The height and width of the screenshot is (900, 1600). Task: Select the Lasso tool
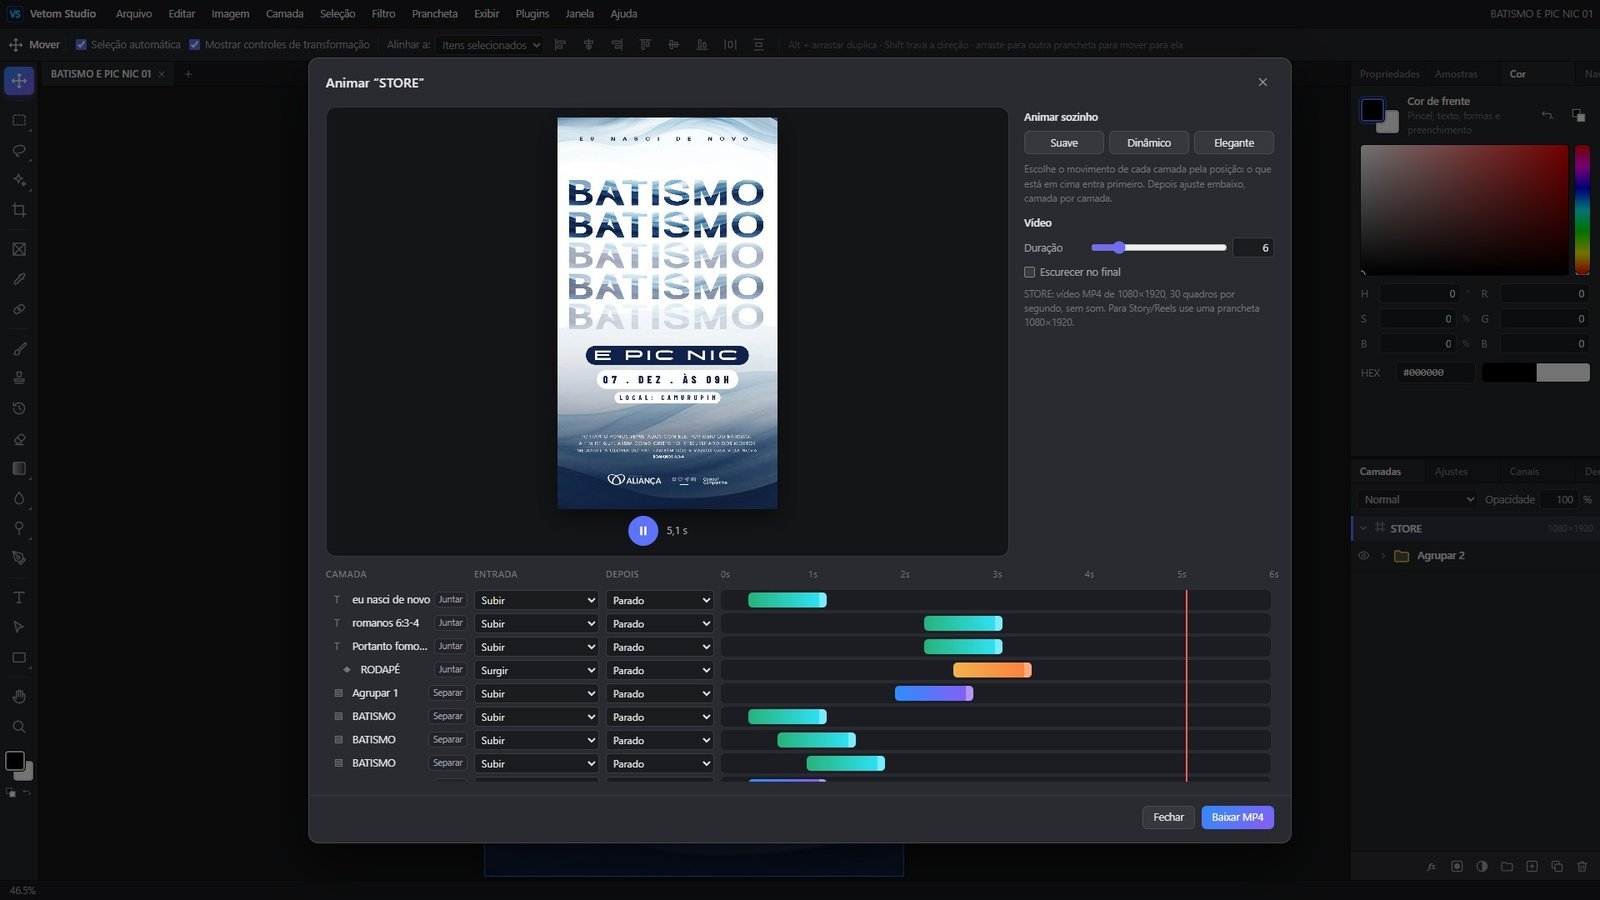[19, 150]
